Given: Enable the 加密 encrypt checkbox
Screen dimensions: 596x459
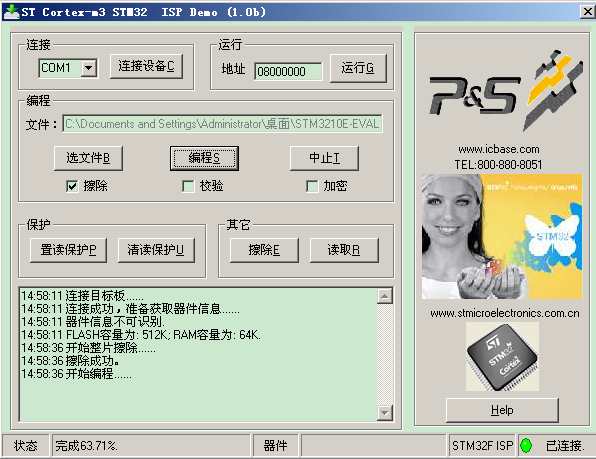Looking at the screenshot, I should coord(312,186).
